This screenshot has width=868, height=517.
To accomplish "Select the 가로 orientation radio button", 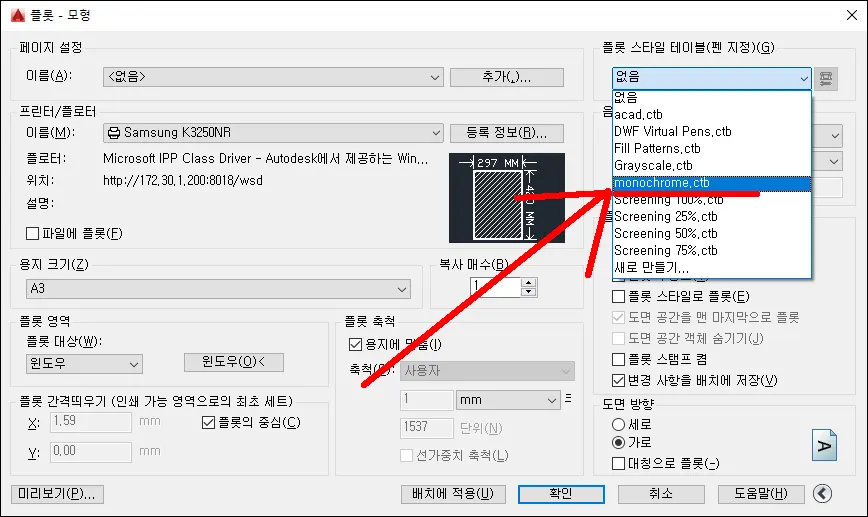I will (x=618, y=442).
